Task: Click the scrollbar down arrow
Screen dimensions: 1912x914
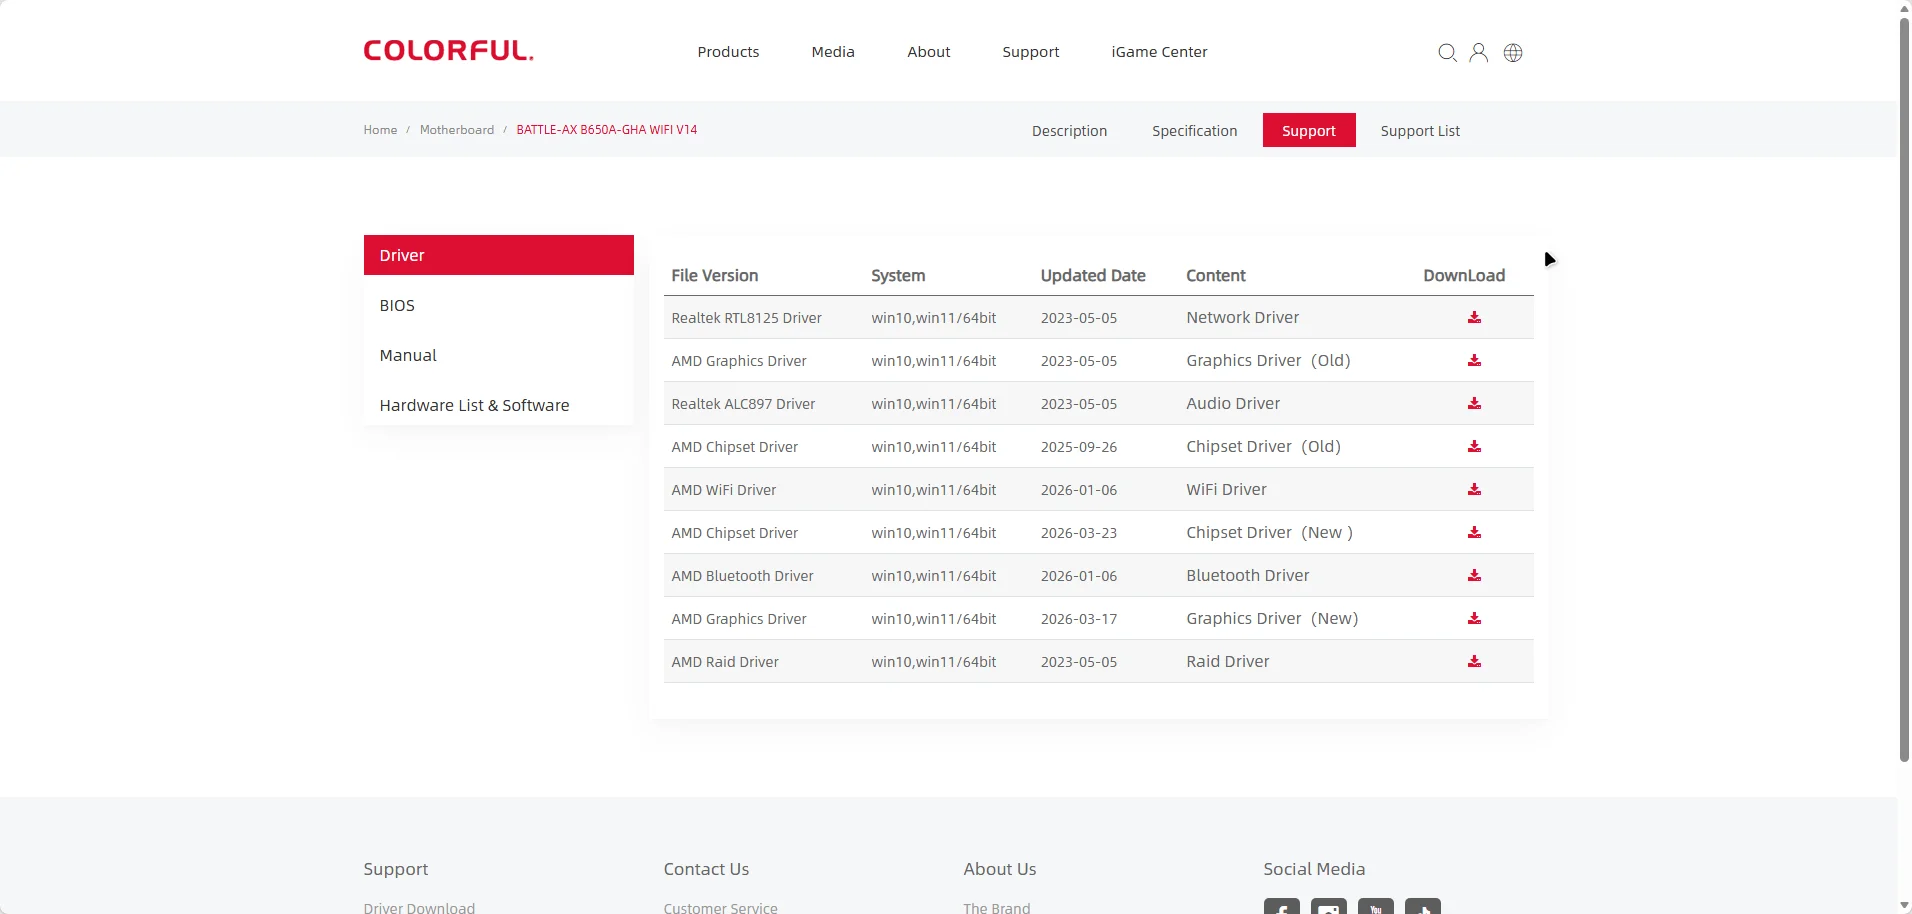Action: pos(1904,906)
